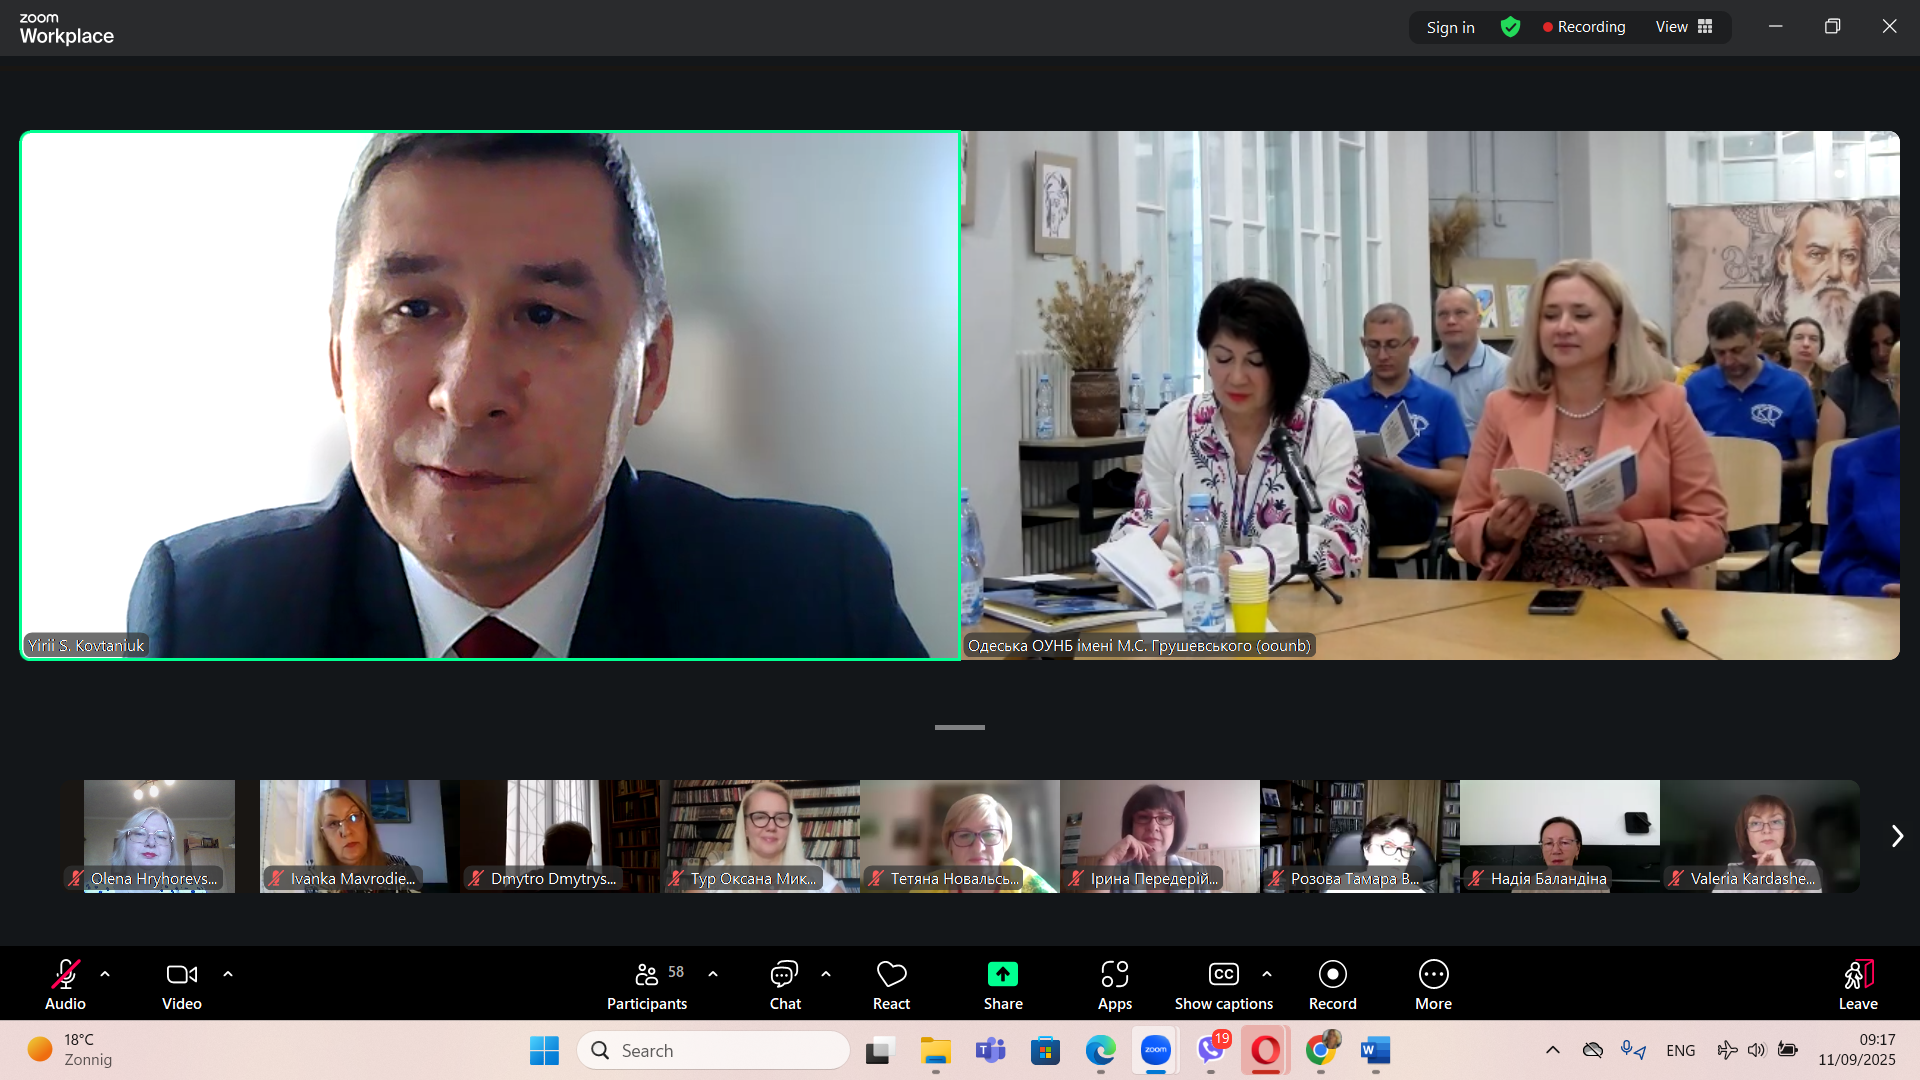Toggle Show captions button

coord(1223,985)
